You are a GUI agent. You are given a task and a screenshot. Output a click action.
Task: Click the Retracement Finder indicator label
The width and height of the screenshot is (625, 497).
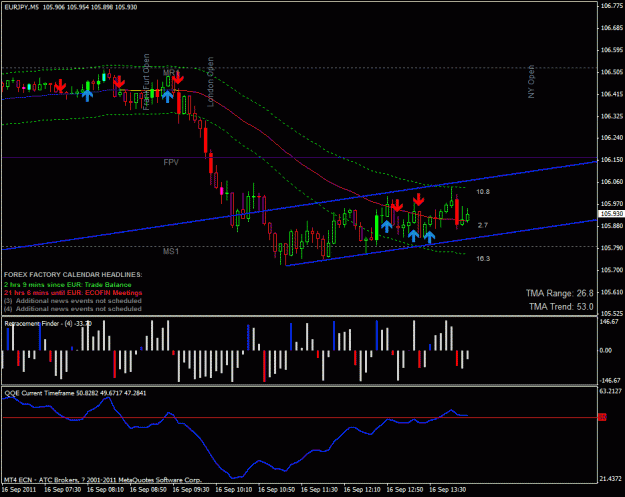(x=48, y=323)
